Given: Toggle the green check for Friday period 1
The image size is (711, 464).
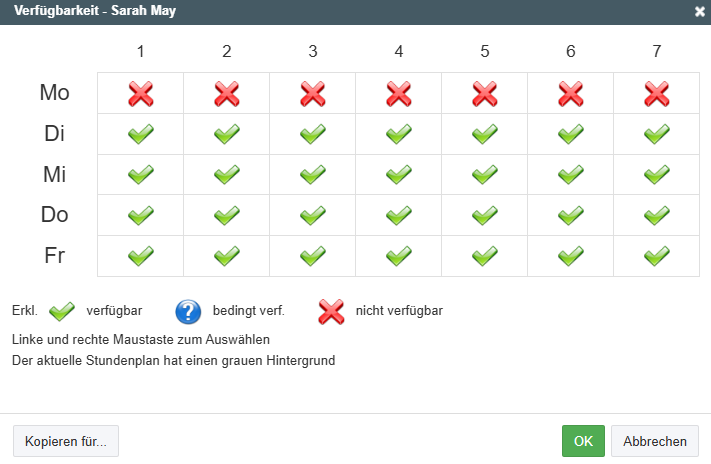Looking at the screenshot, I should pos(141,256).
